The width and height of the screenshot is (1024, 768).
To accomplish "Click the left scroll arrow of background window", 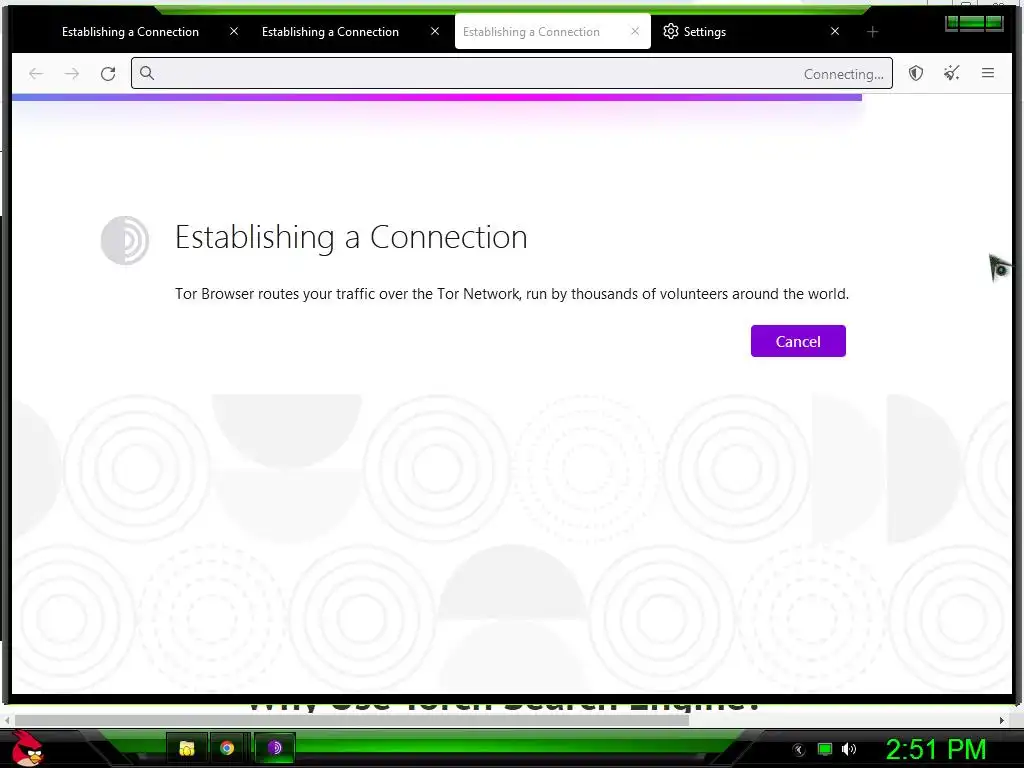I will (x=7, y=720).
